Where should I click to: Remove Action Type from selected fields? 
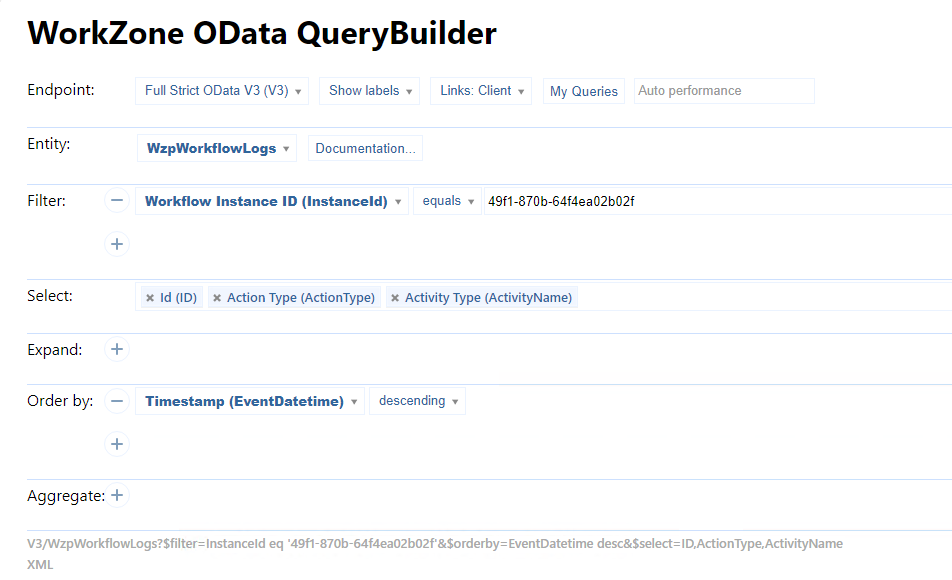click(217, 298)
